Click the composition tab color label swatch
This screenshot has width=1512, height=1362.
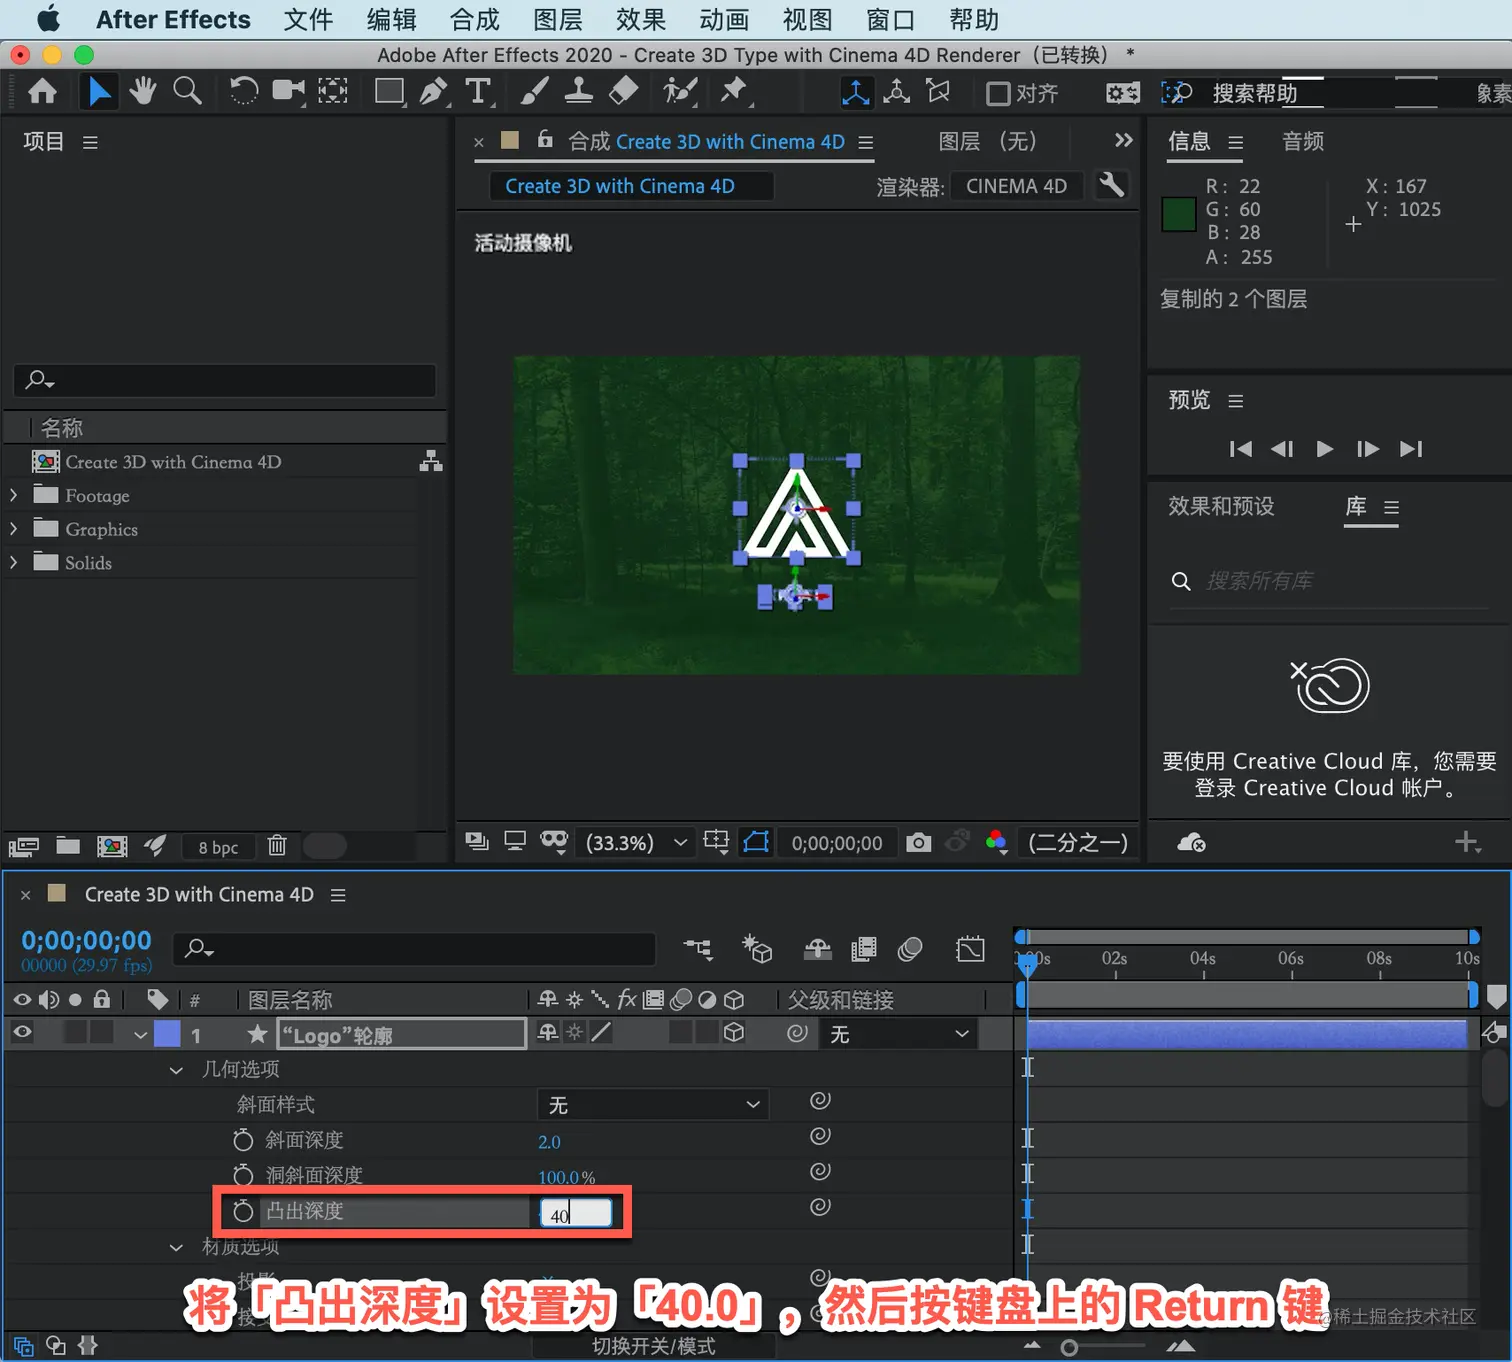coord(510,140)
